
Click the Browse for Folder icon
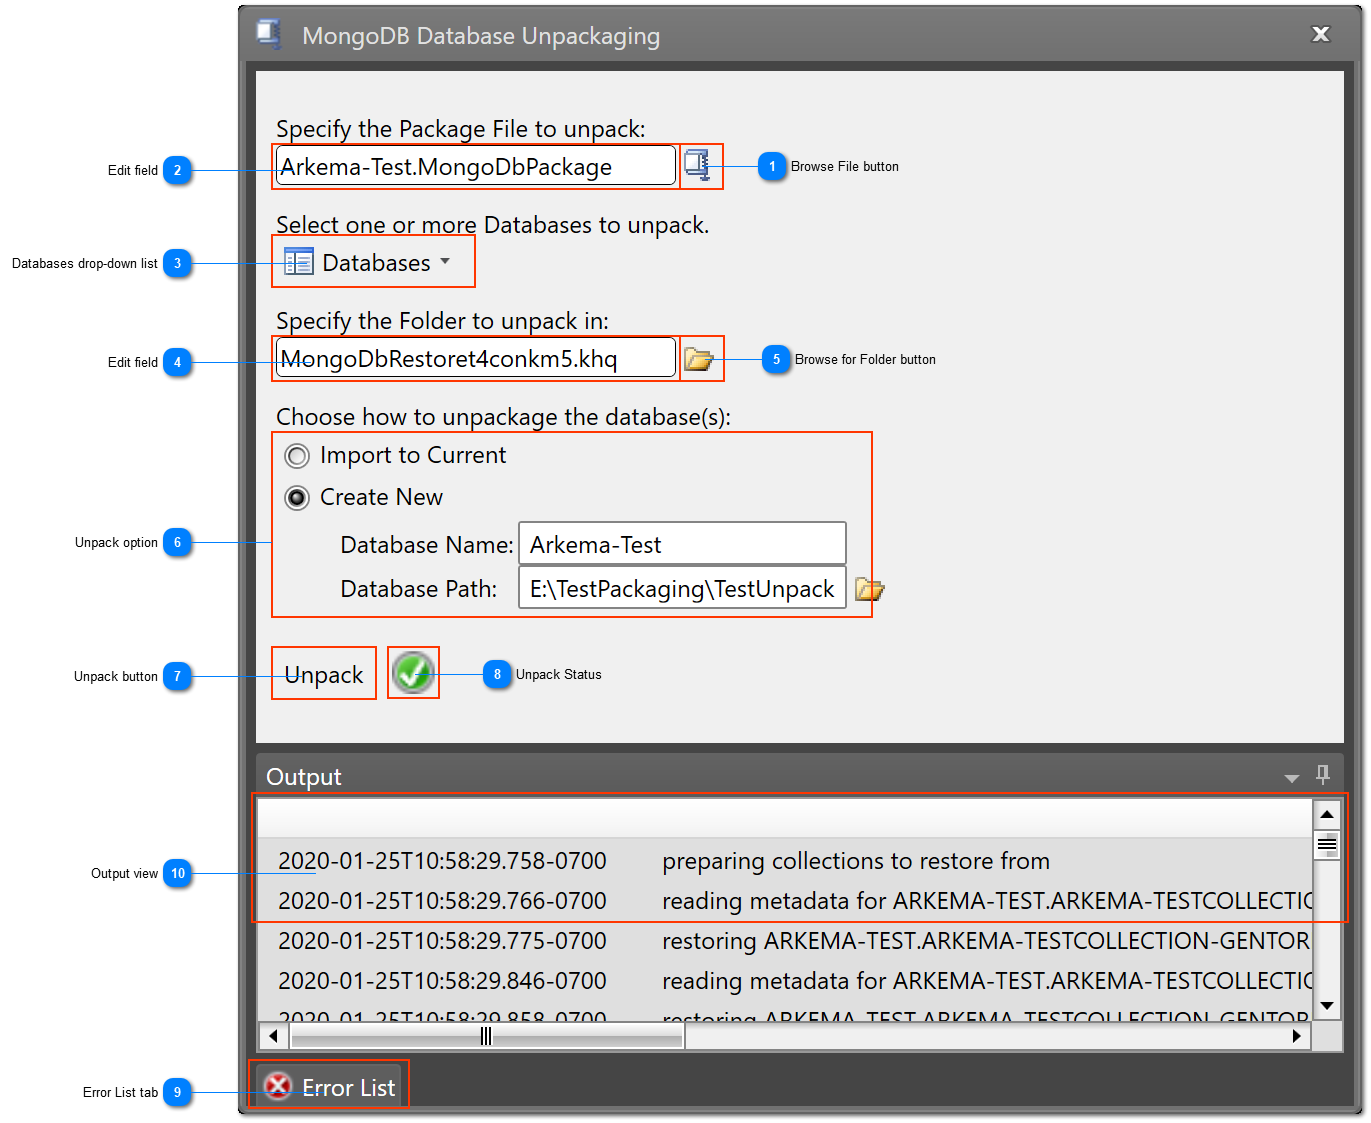pos(698,359)
